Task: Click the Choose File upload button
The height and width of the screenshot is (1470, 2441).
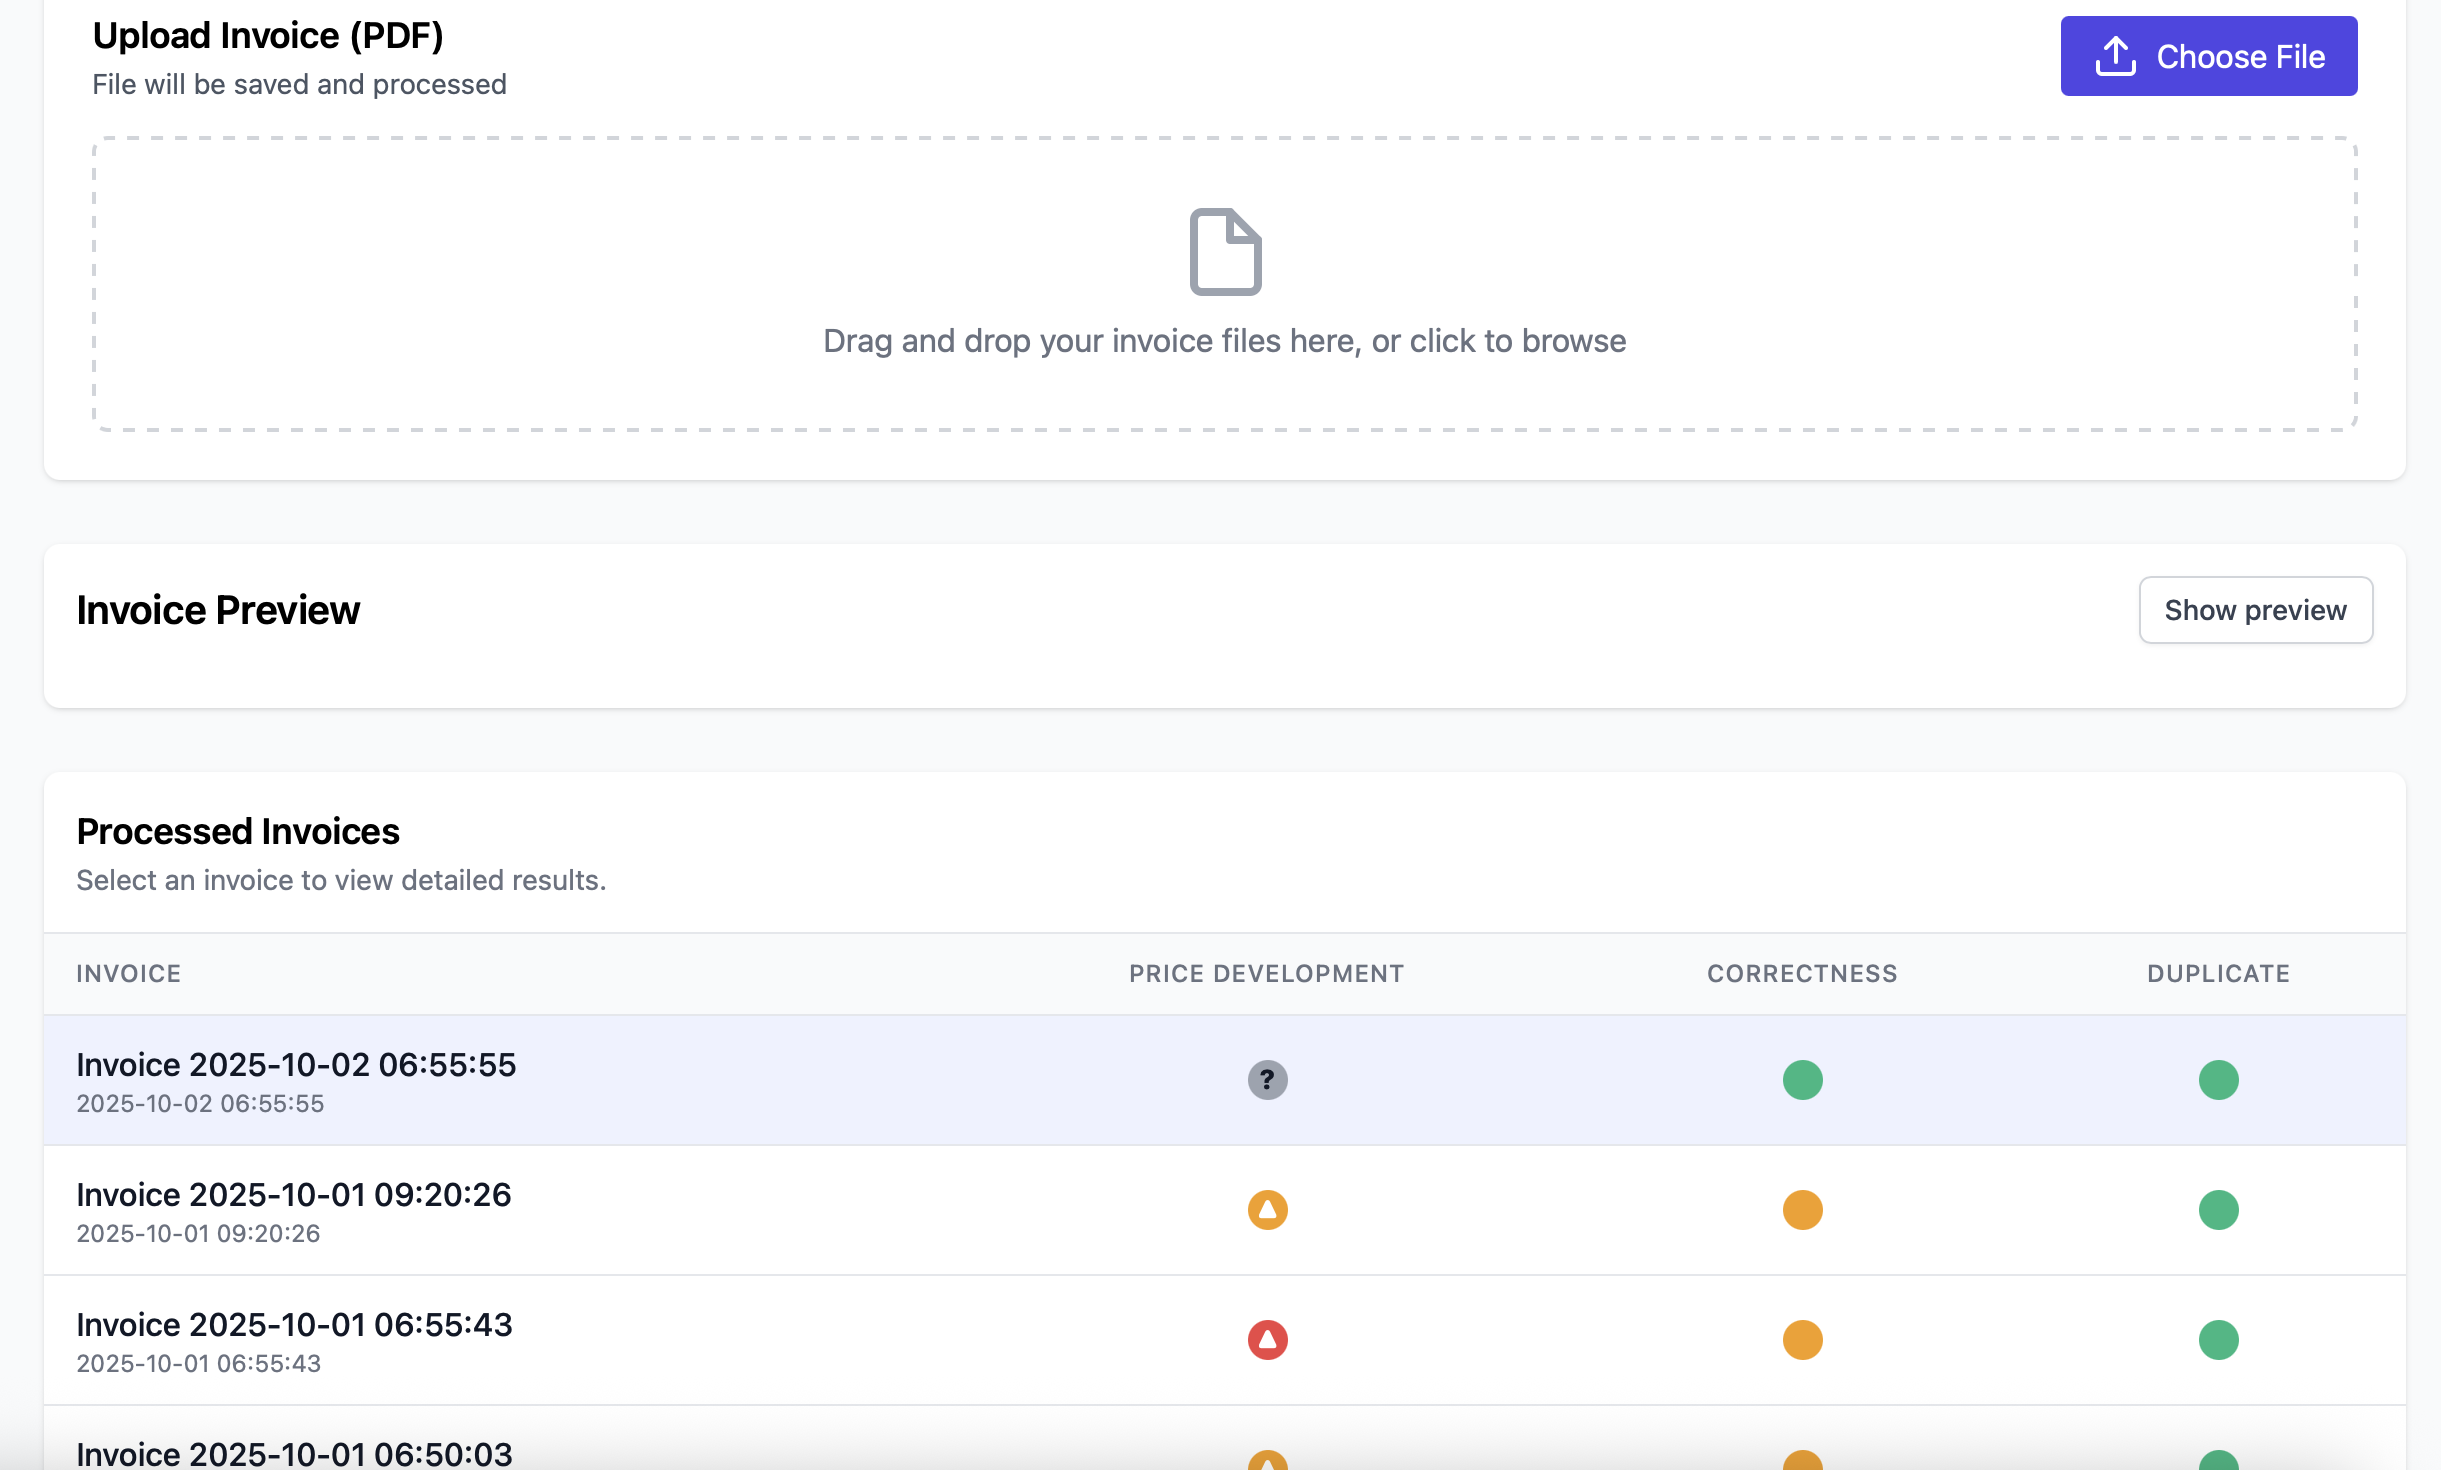Action: coord(2208,56)
